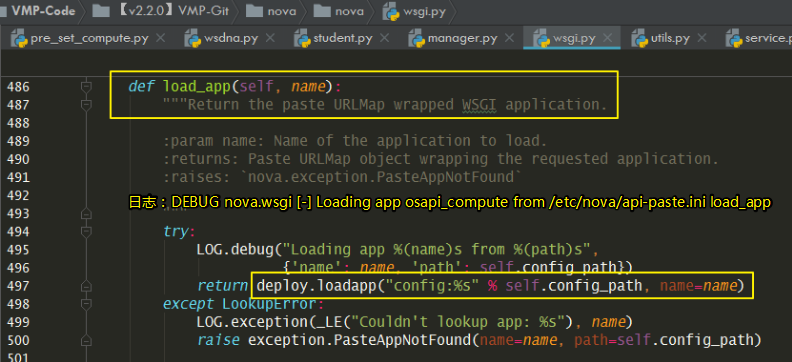This screenshot has width=792, height=362.
Task: Collapse the try block at line 494
Action: 86,232
